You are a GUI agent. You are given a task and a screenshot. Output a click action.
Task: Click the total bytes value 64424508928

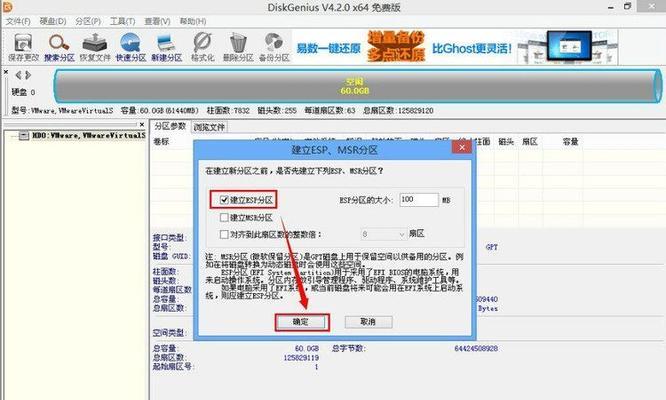point(476,348)
